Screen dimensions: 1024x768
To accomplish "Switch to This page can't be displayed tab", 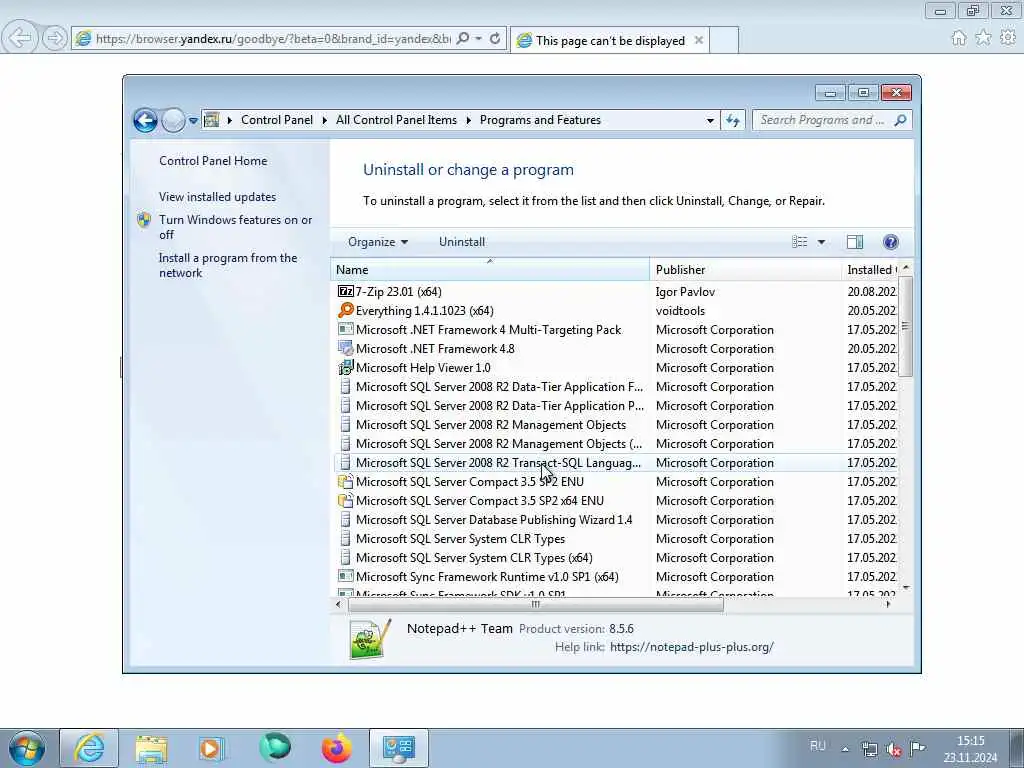I will tap(610, 40).
